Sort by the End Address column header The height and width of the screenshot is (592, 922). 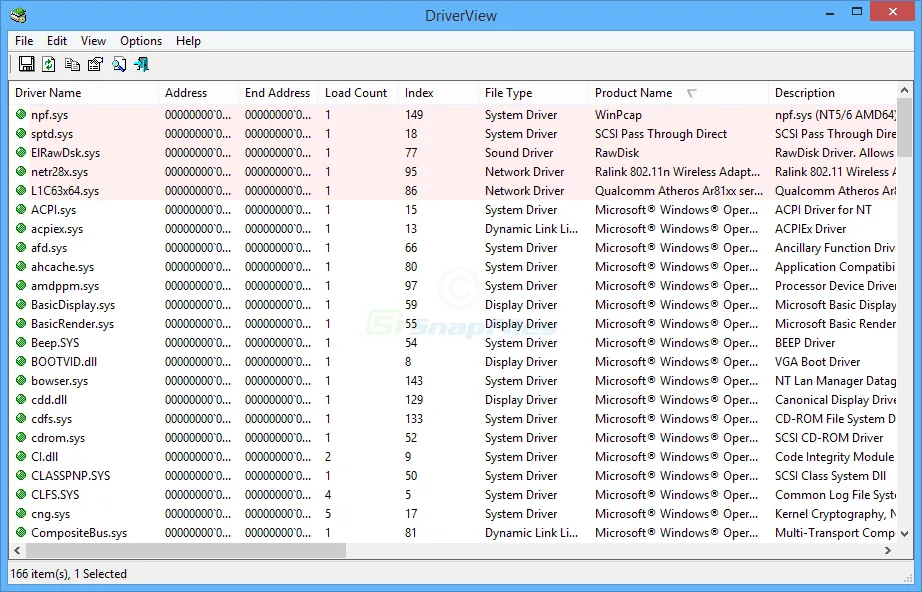point(278,93)
